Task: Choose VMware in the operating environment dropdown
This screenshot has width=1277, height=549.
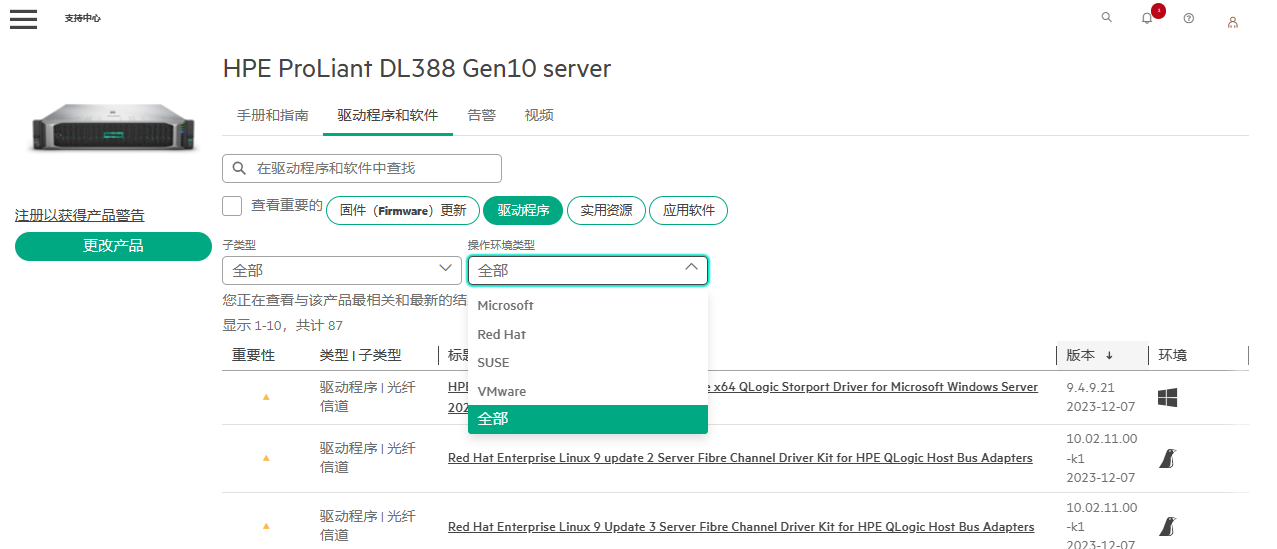Action: 502,391
